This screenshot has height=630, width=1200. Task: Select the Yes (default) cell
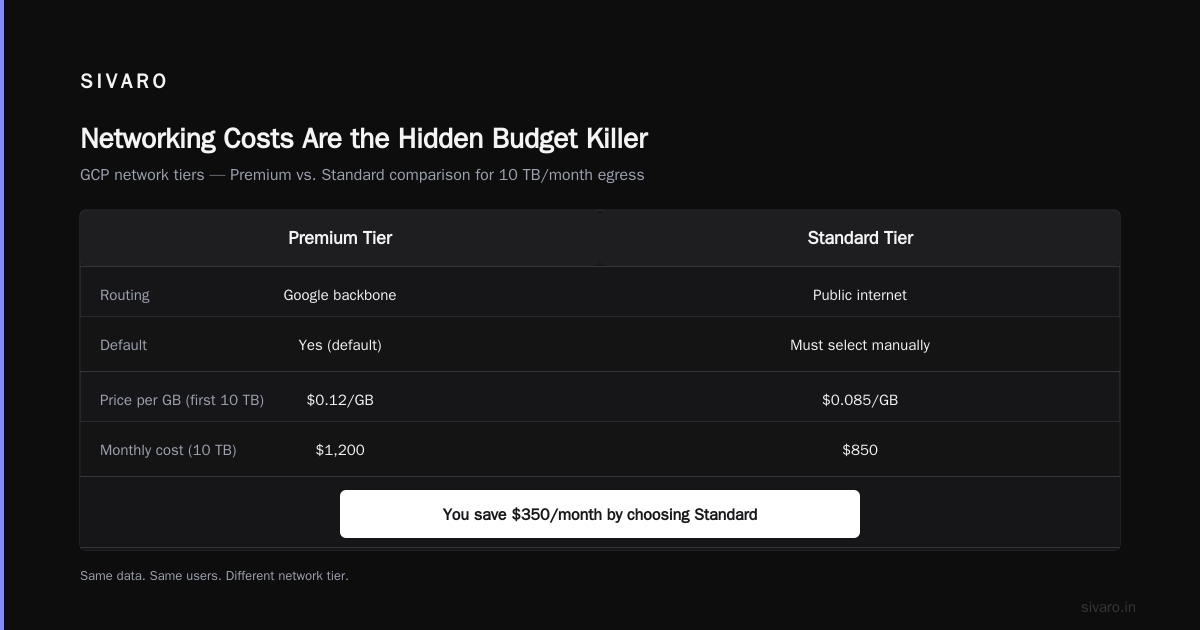click(340, 345)
